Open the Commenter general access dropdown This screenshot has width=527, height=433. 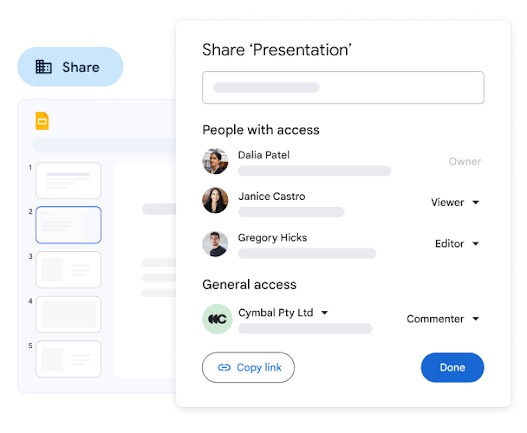pos(443,319)
